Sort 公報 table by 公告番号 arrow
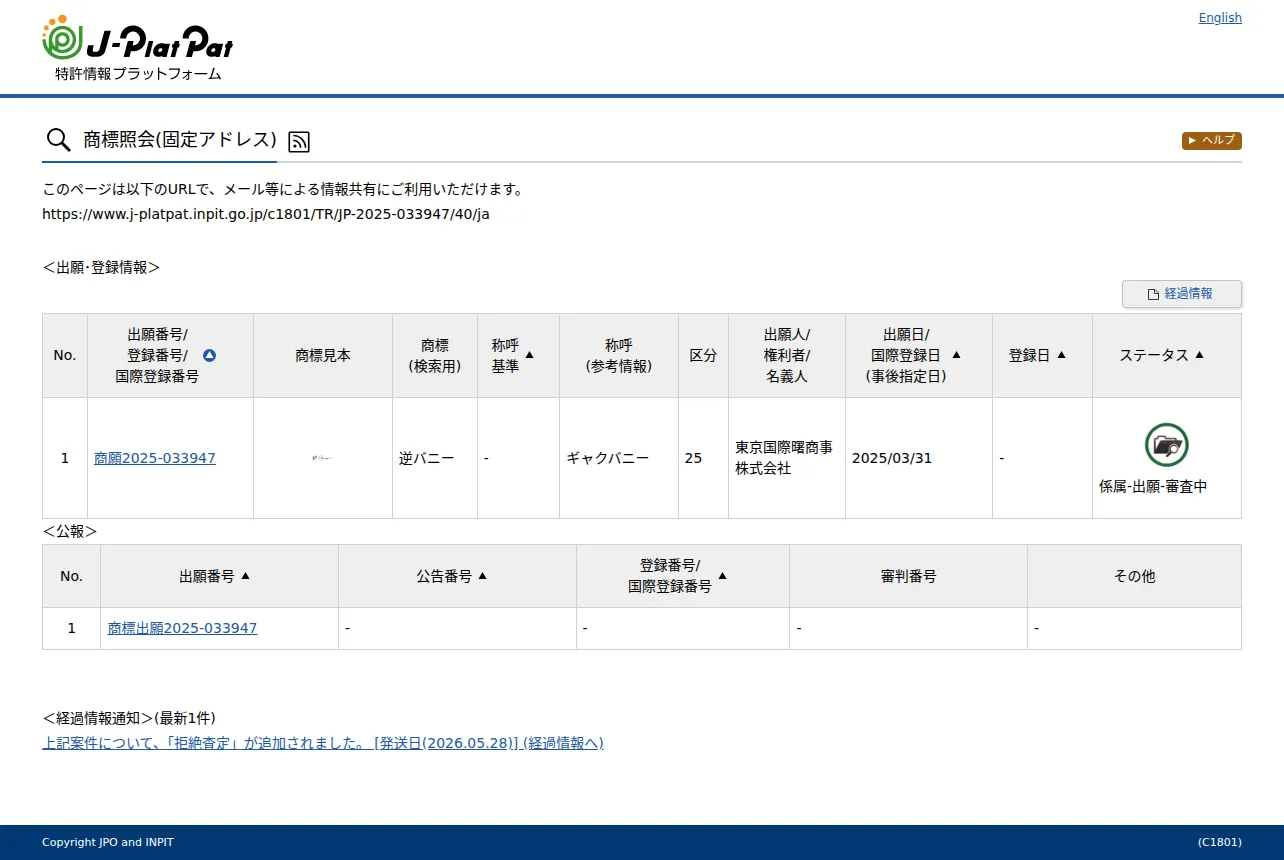 tap(482, 575)
